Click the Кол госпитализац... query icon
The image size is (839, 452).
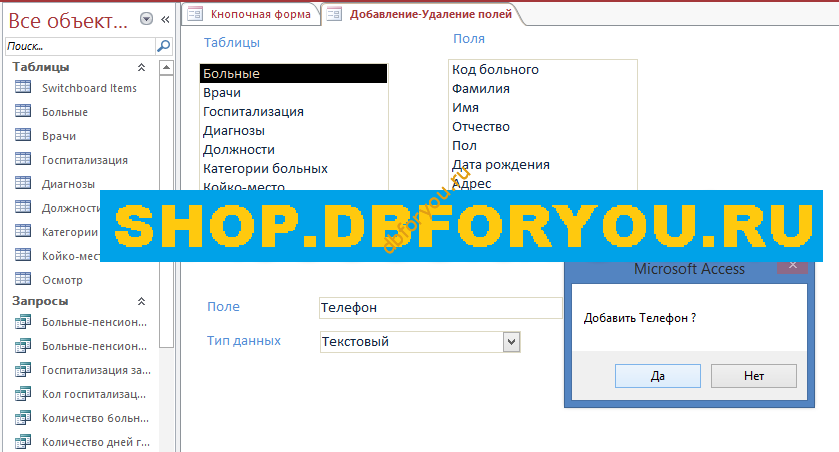pyautogui.click(x=23, y=394)
